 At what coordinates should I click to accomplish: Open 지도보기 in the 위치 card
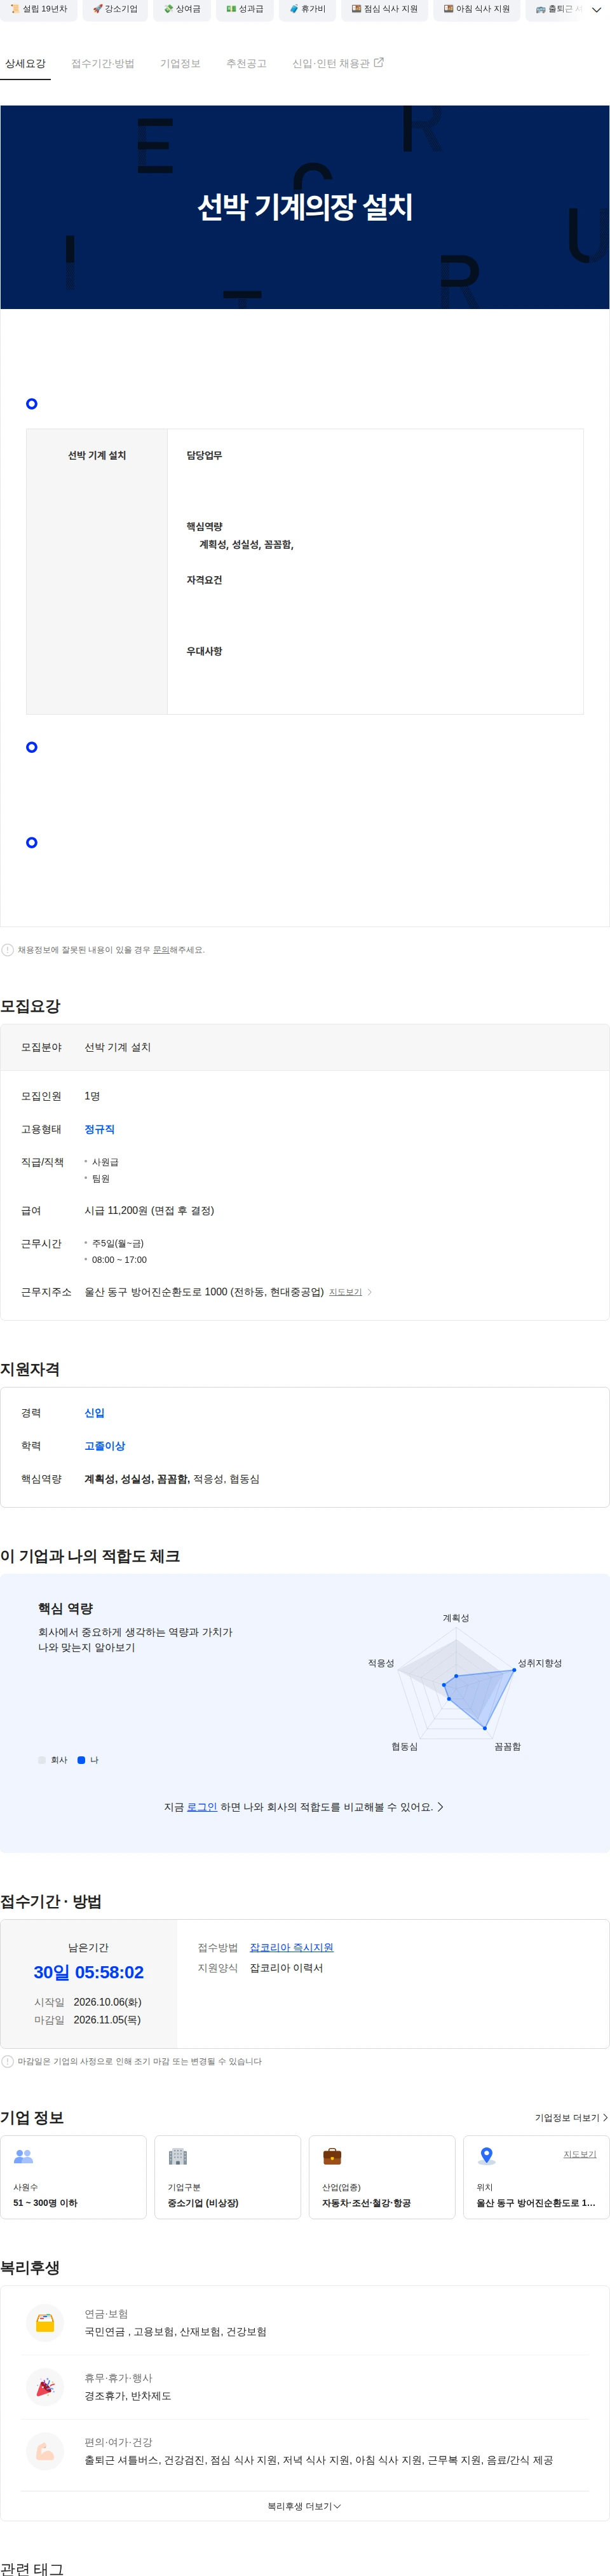click(x=580, y=2154)
